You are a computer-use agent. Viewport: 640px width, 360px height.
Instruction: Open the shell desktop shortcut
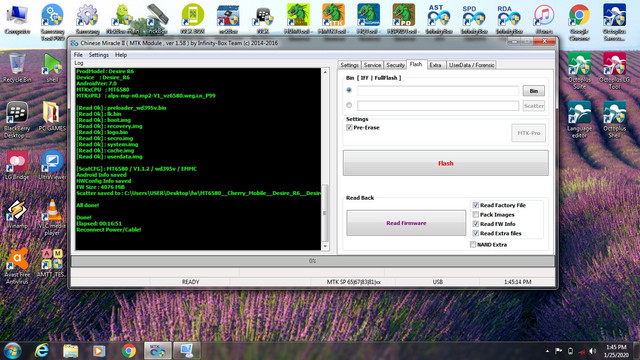(52, 67)
